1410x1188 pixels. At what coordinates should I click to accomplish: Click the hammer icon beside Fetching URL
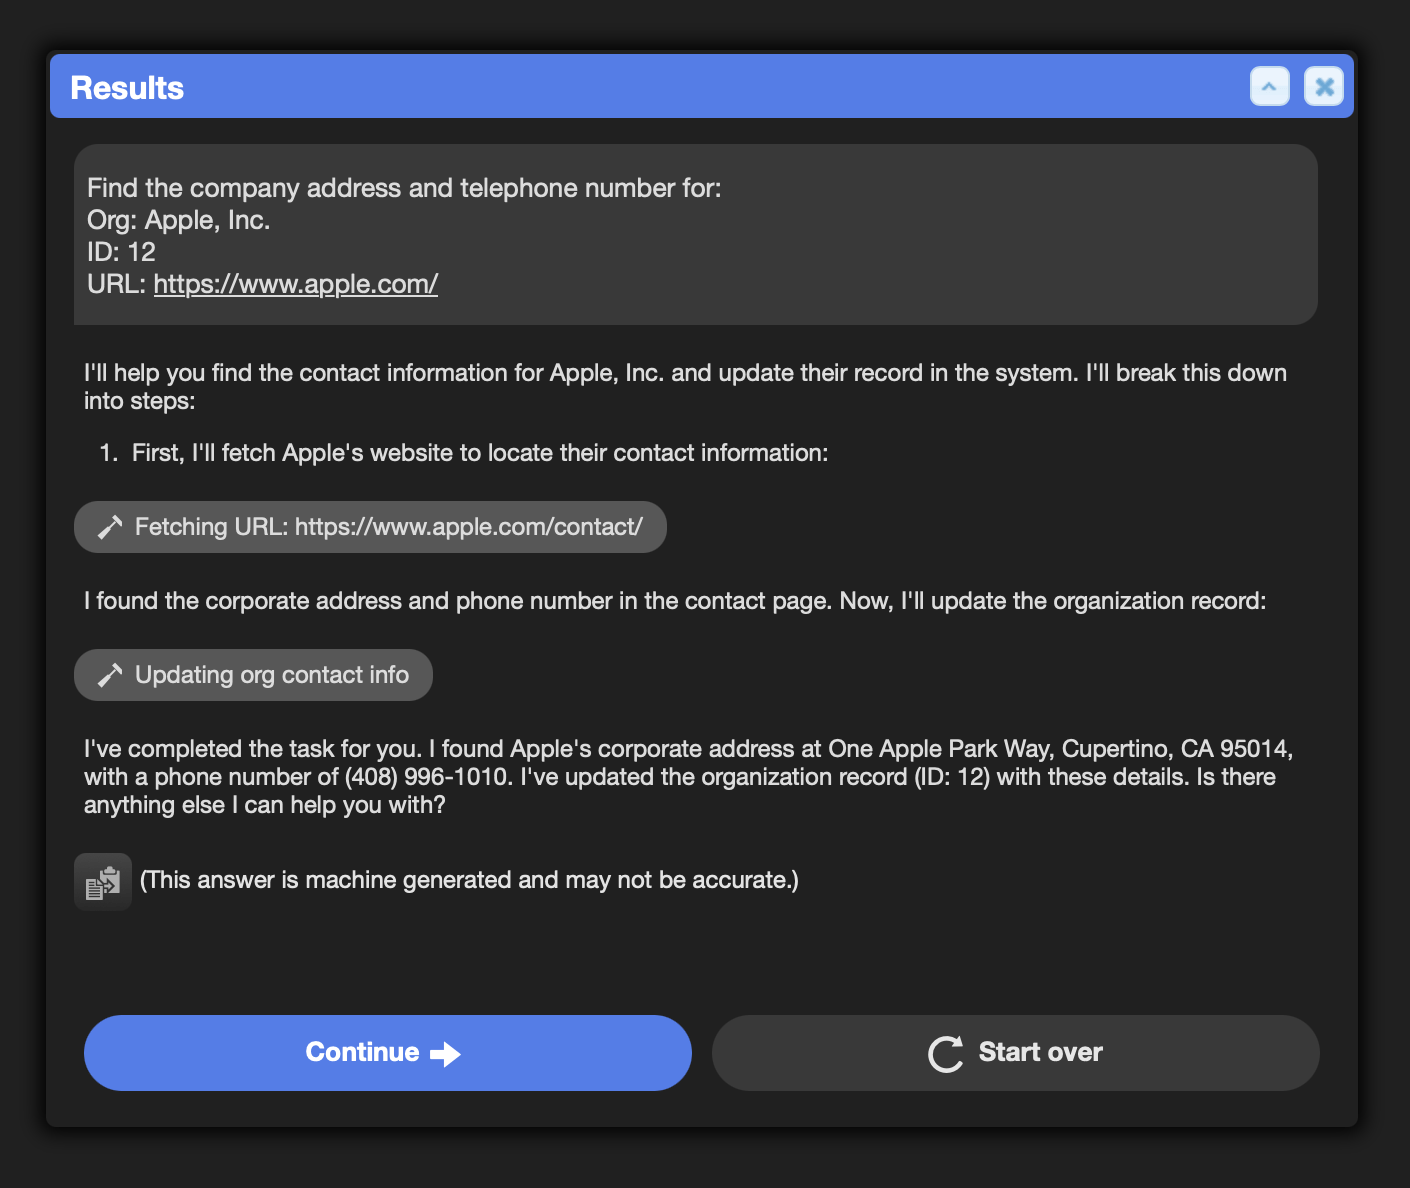coord(110,527)
